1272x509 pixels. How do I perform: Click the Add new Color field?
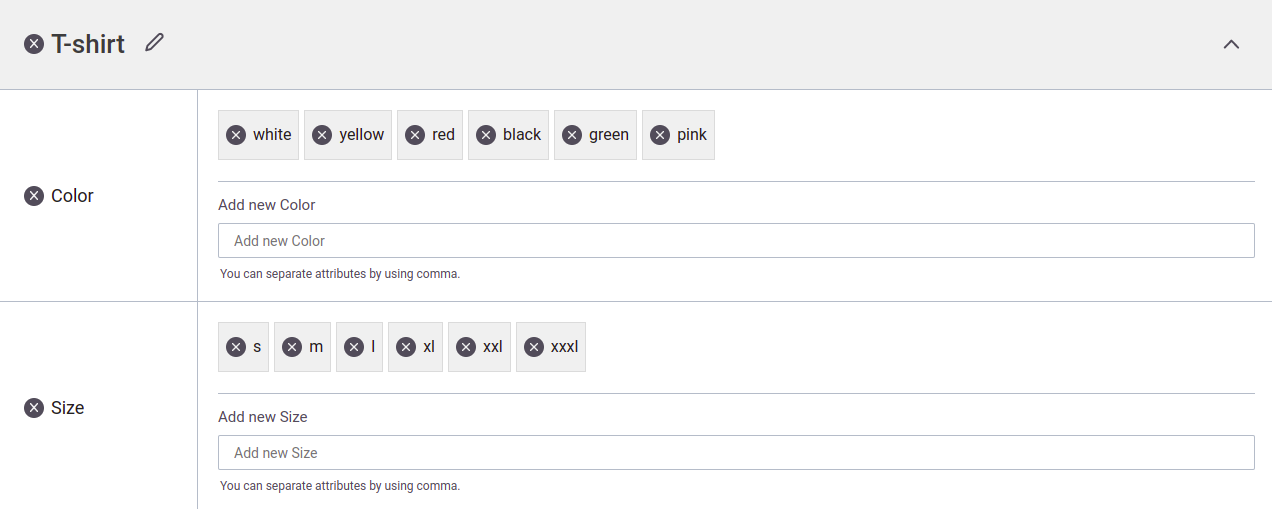[736, 241]
